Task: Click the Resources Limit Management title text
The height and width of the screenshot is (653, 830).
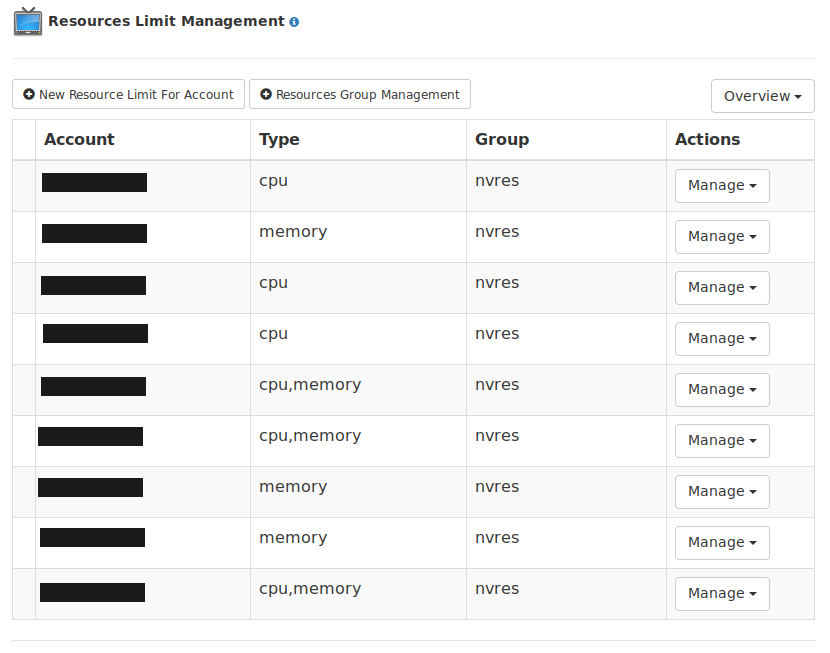Action: click(166, 21)
